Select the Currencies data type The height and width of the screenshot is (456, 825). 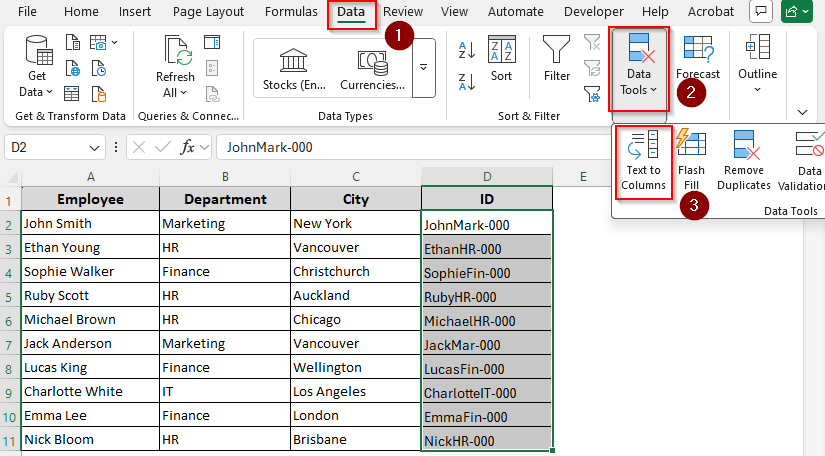(x=373, y=69)
